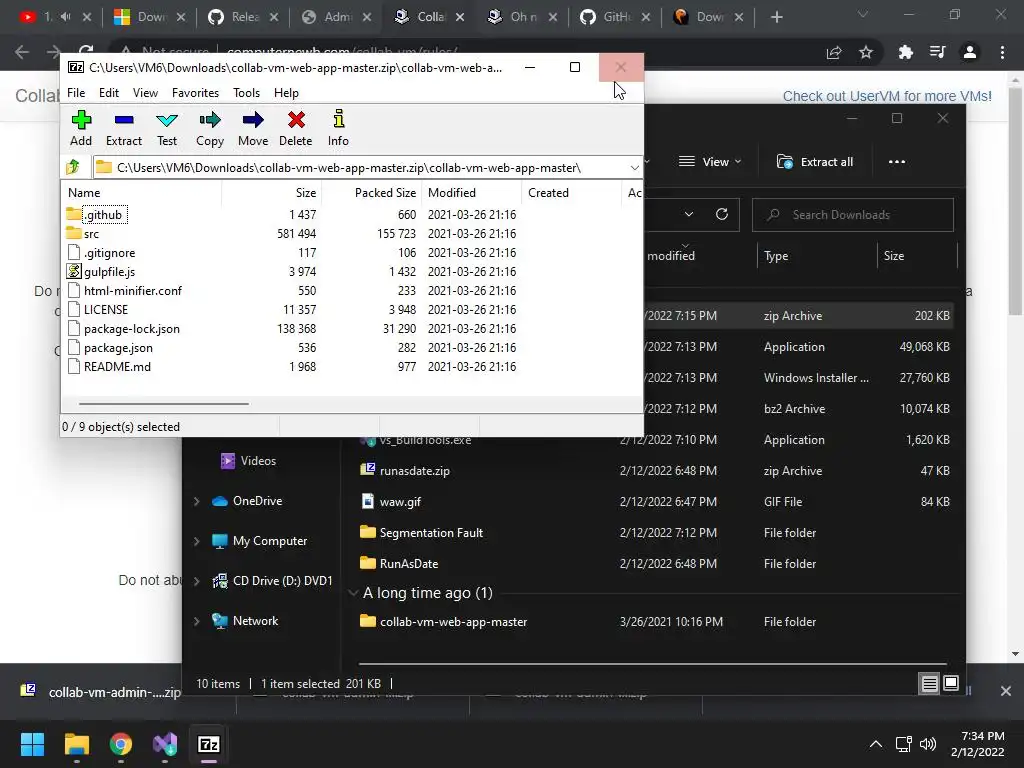Open Videos in Explorer sidebar
Viewport: 1024px width, 768px height.
[x=258, y=461]
